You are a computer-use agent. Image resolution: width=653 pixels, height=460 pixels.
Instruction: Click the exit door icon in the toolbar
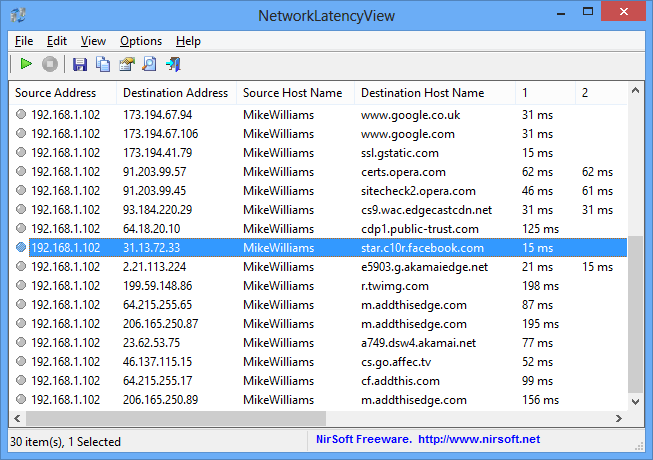pos(173,65)
